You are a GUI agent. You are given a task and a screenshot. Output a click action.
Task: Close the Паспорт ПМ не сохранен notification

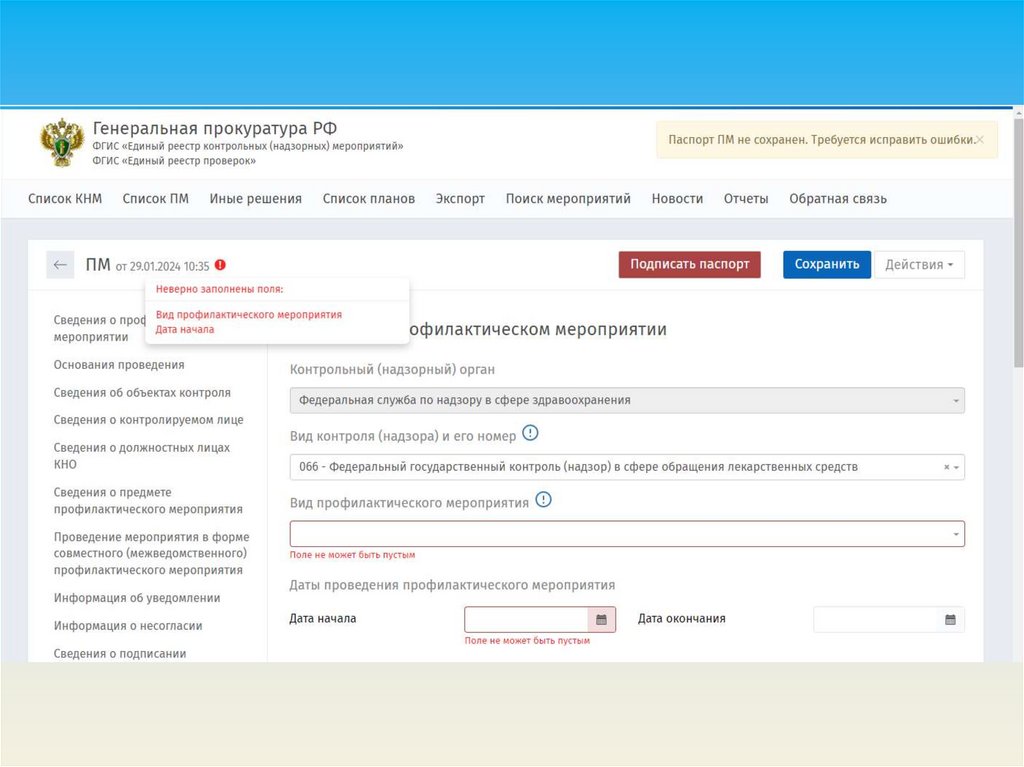(980, 139)
